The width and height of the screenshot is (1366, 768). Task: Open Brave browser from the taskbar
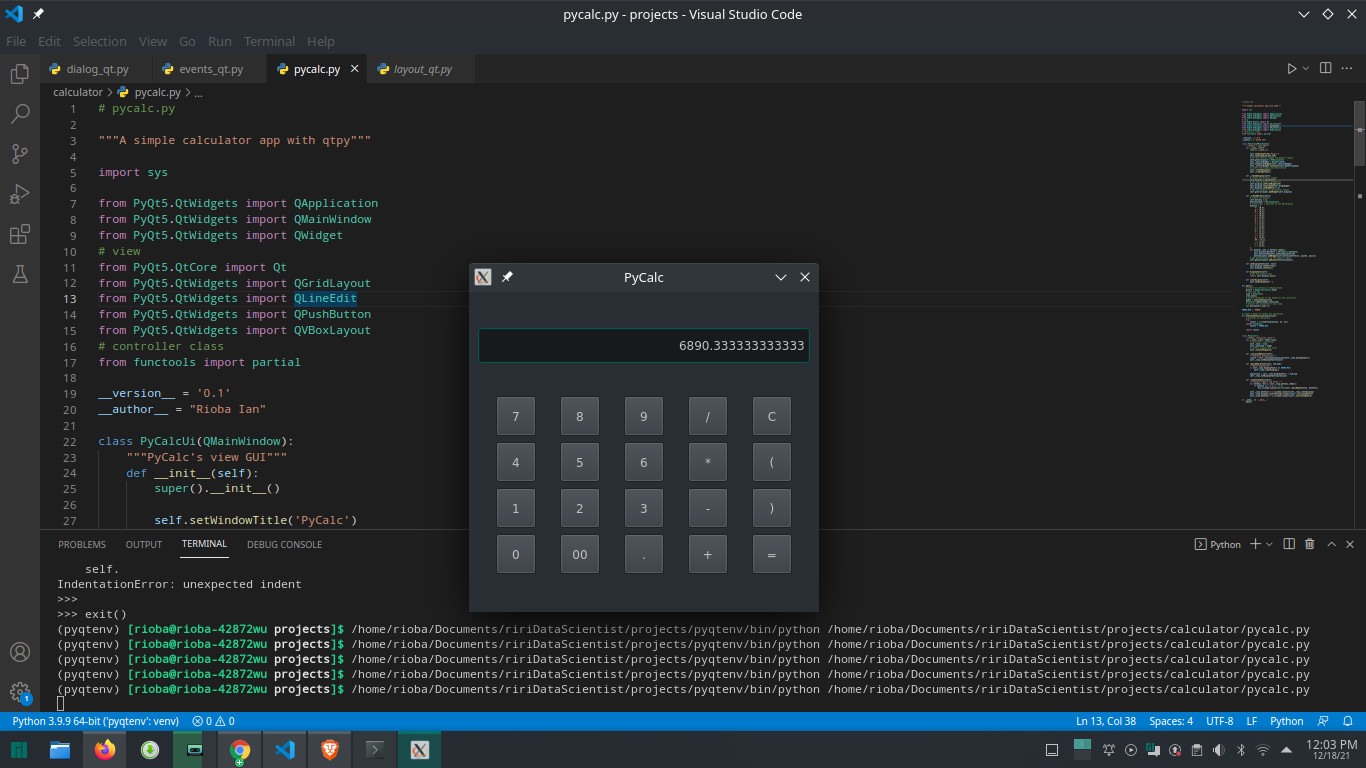[330, 749]
